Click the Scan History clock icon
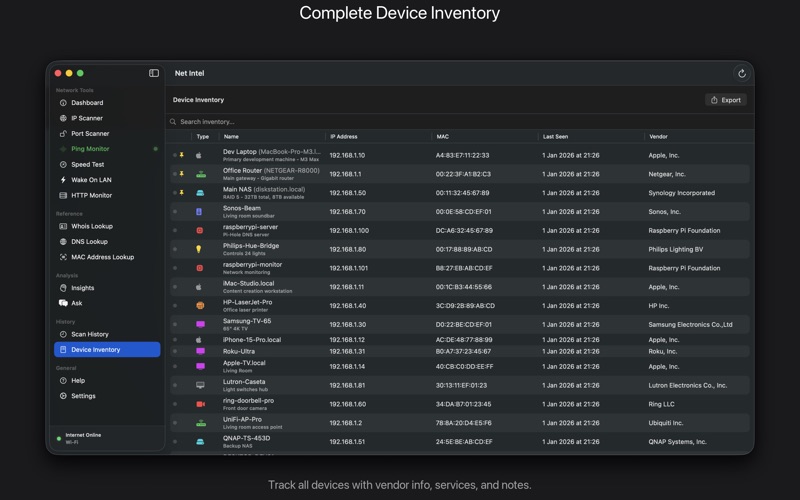The height and width of the screenshot is (500, 800). click(63, 334)
